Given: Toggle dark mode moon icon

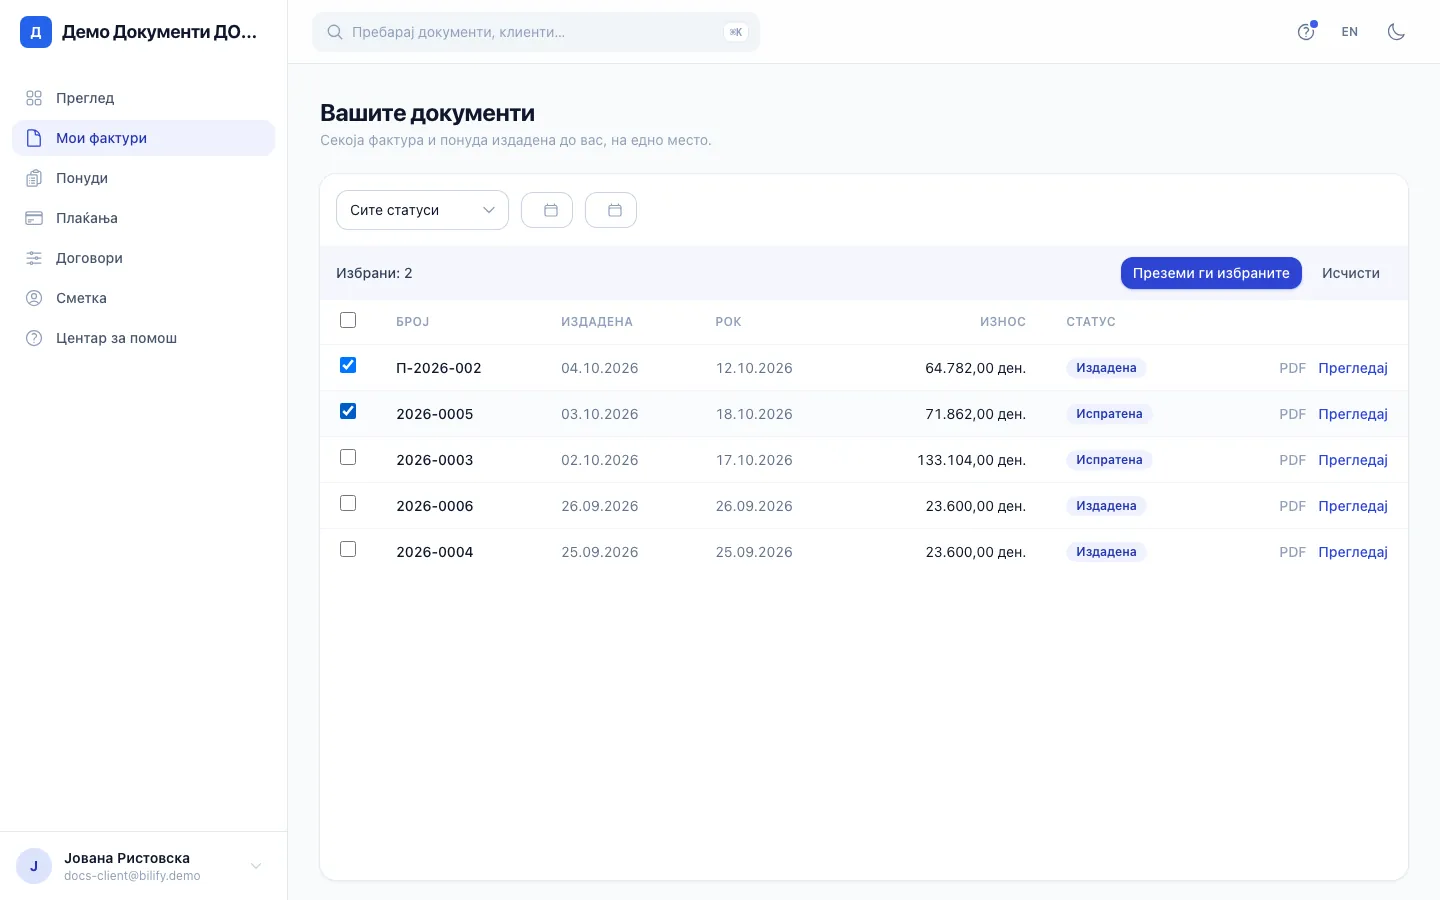Looking at the screenshot, I should 1396,32.
